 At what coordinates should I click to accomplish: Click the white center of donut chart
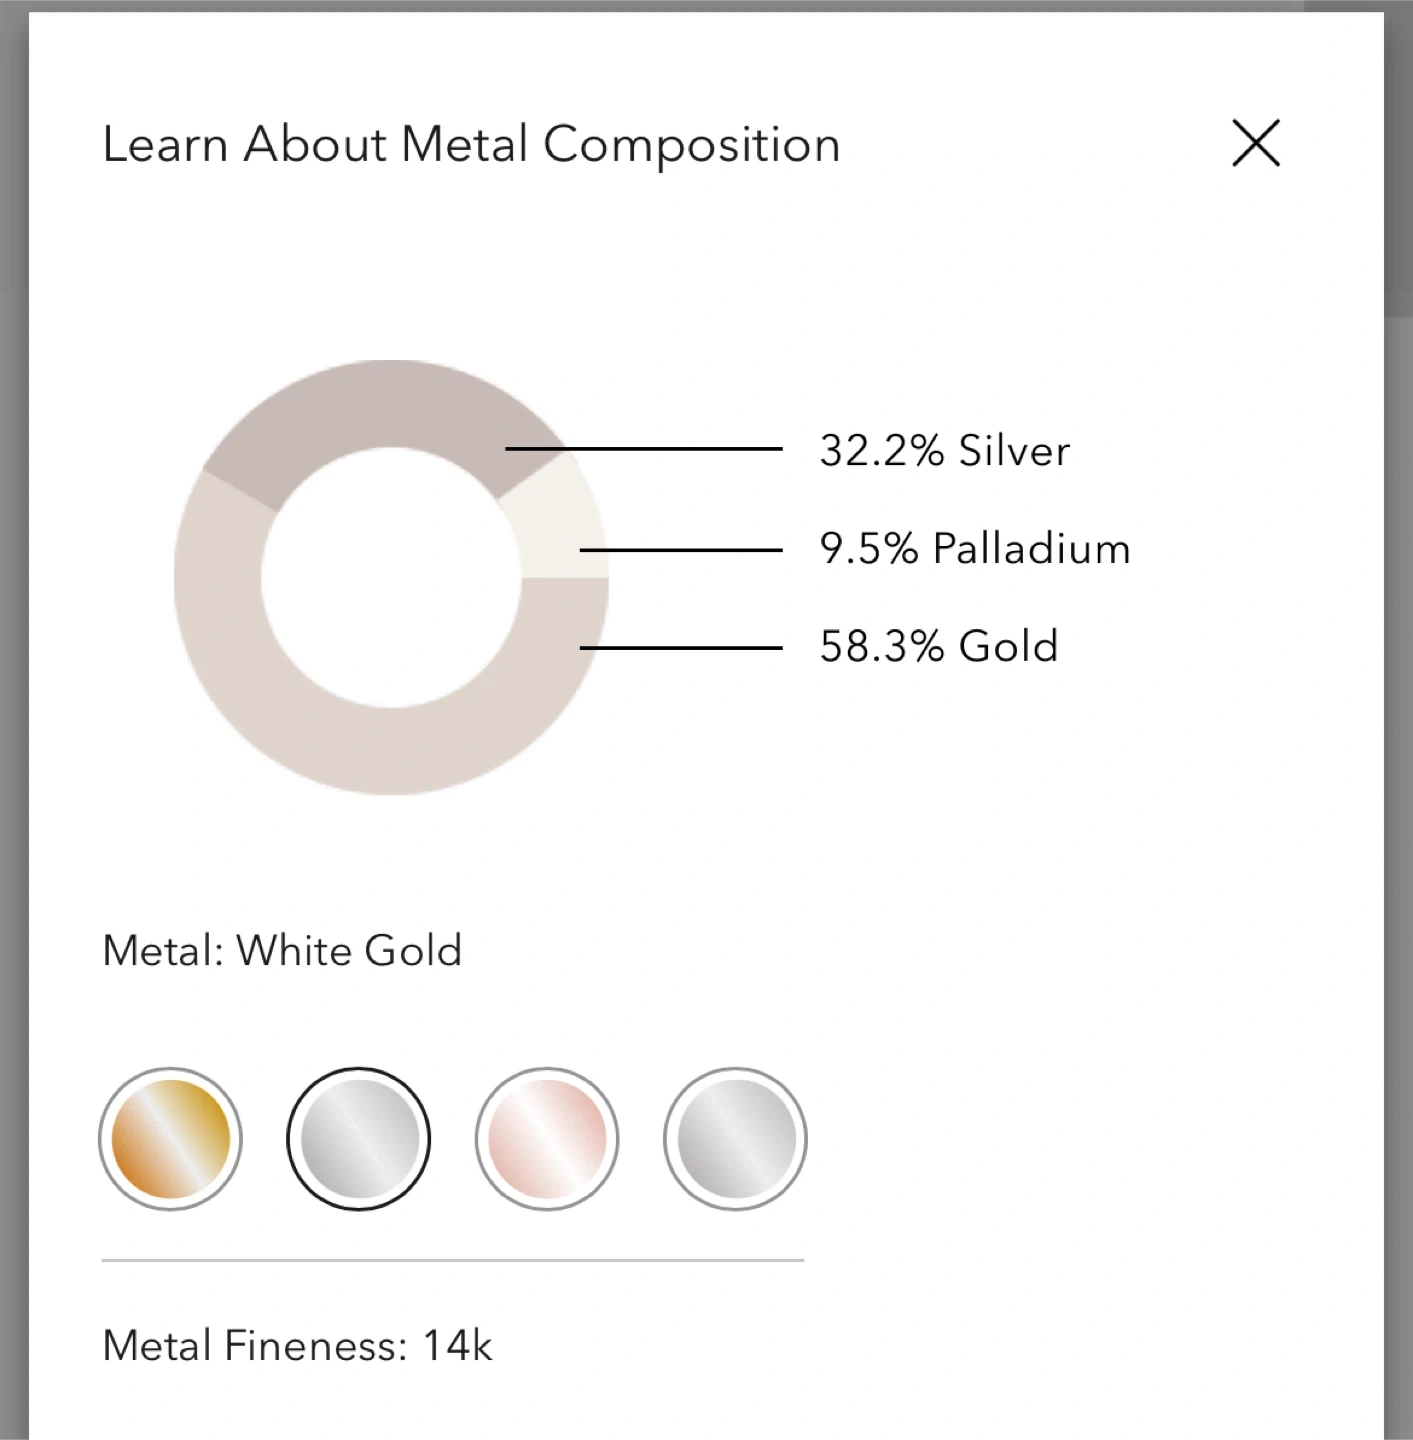(391, 578)
